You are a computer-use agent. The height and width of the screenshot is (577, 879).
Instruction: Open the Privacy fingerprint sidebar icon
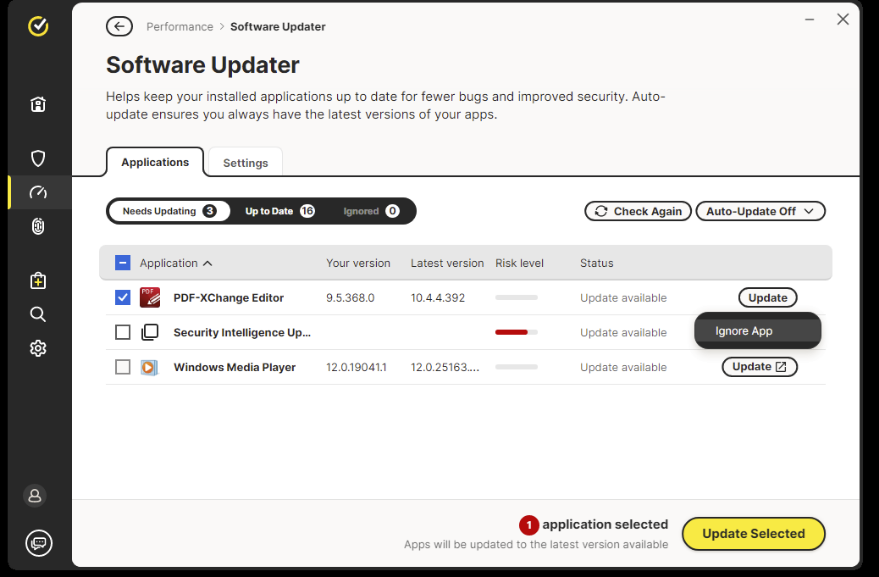(38, 227)
